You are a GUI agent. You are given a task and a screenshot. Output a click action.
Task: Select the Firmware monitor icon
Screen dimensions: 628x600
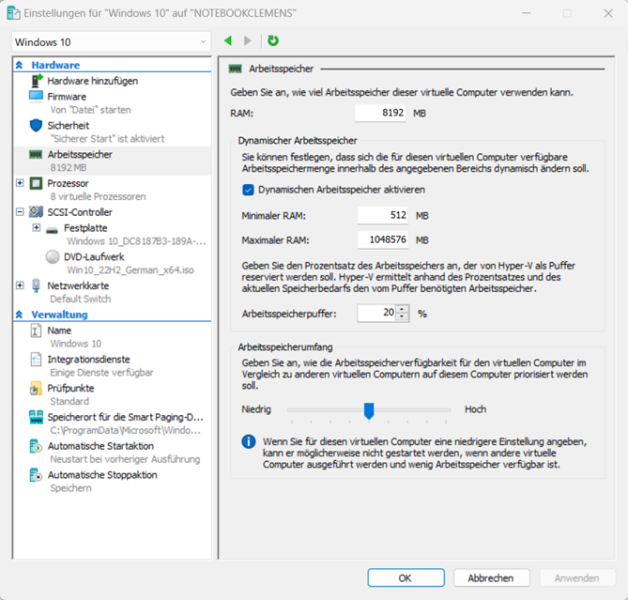[36, 97]
